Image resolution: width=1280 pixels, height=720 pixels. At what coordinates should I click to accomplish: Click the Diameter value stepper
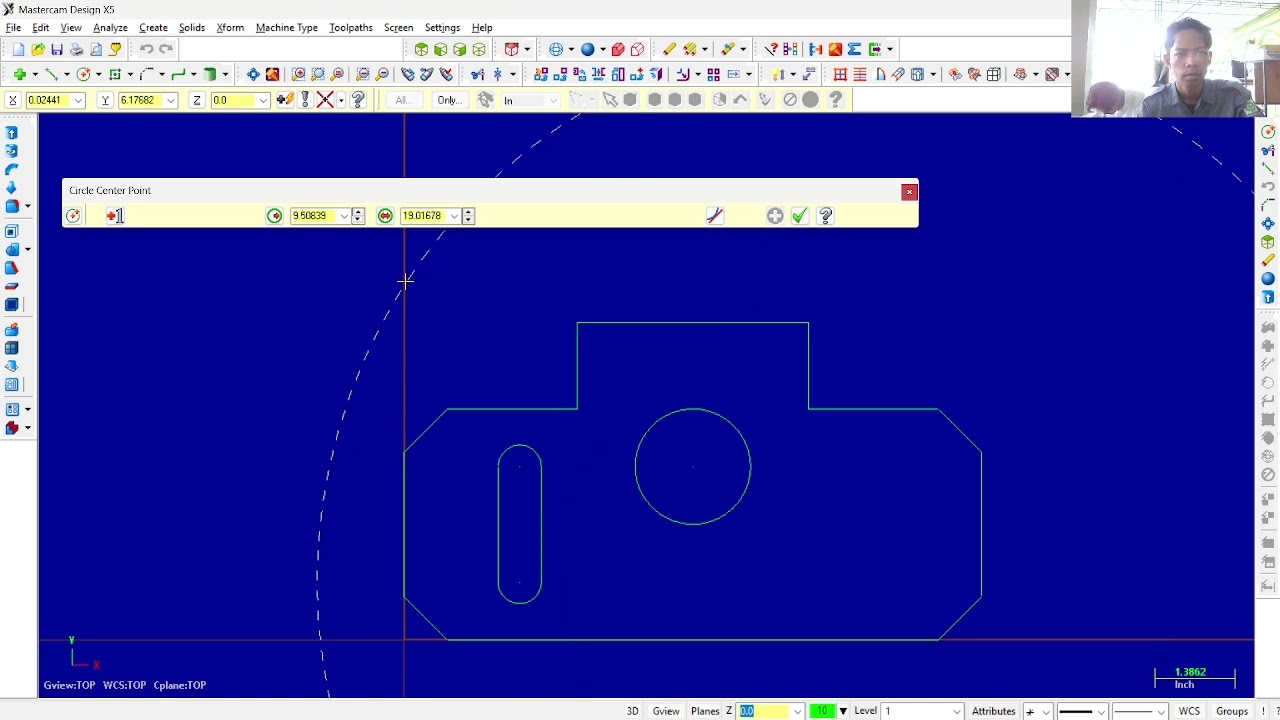click(x=468, y=216)
